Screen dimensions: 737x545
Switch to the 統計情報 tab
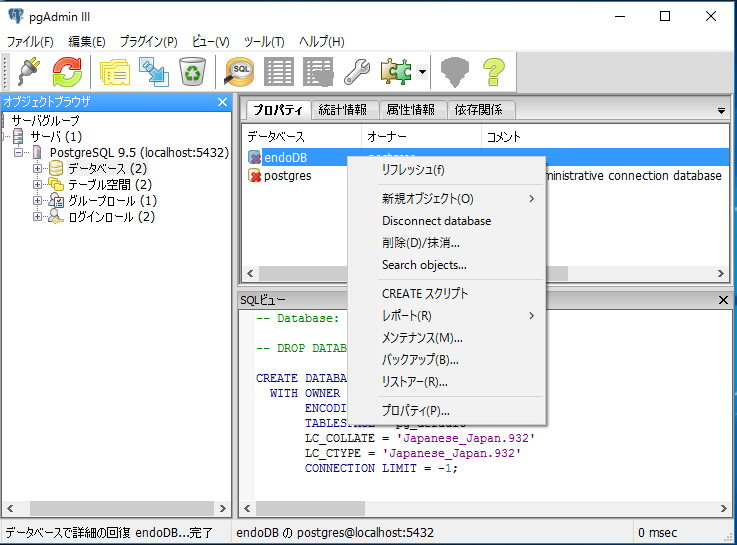tap(343, 110)
